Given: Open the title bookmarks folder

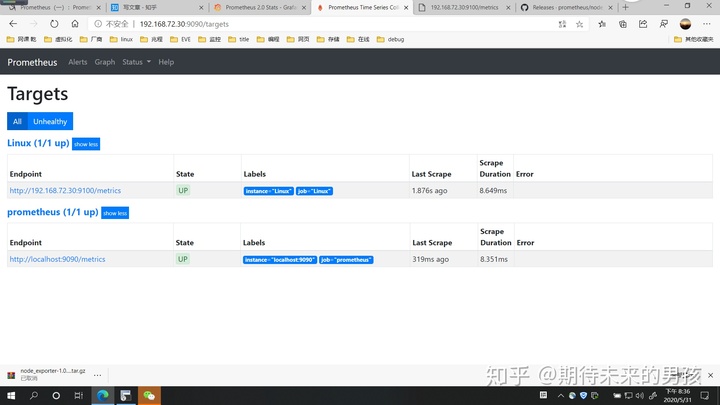Looking at the screenshot, I should (239, 39).
